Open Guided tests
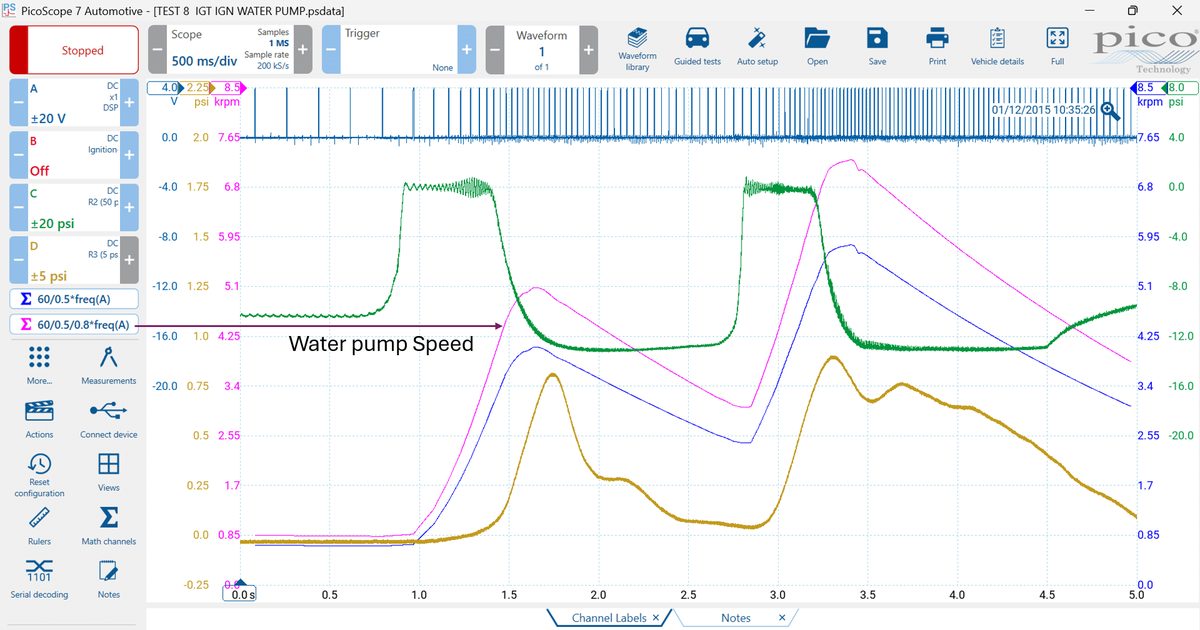1200x630 pixels. click(697, 48)
